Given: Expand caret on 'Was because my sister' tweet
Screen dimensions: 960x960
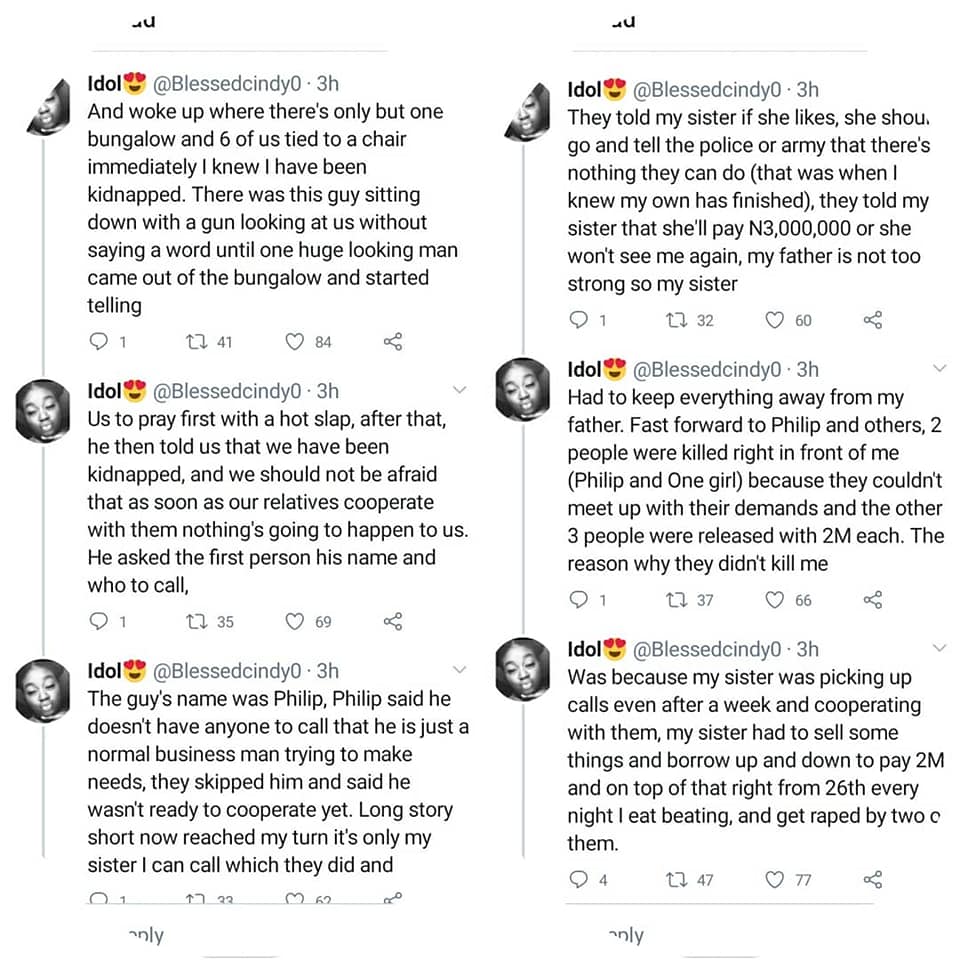Looking at the screenshot, I should click(x=939, y=648).
